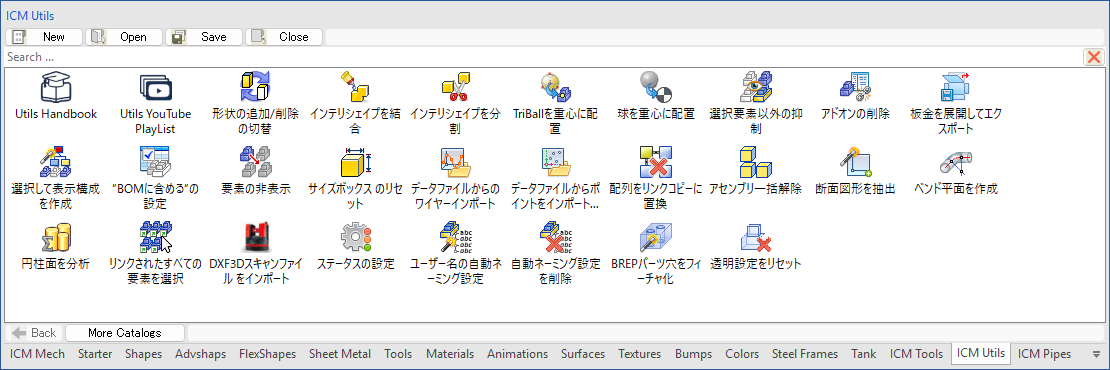Switch to the Surfaces tab

tap(583, 354)
